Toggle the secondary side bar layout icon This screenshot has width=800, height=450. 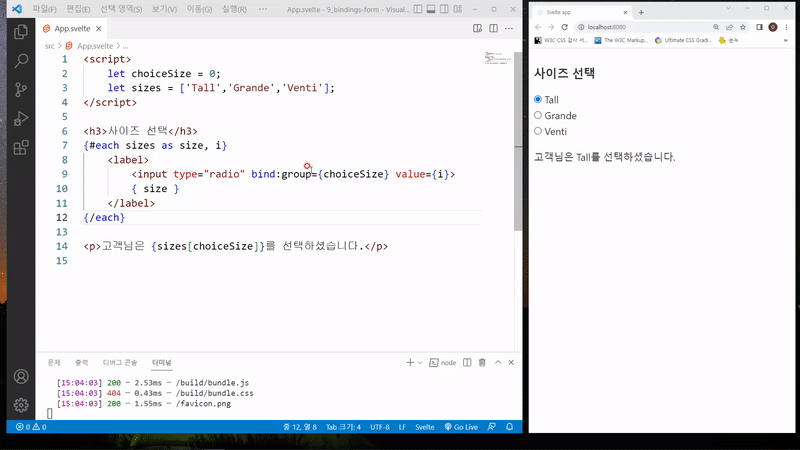(444, 9)
